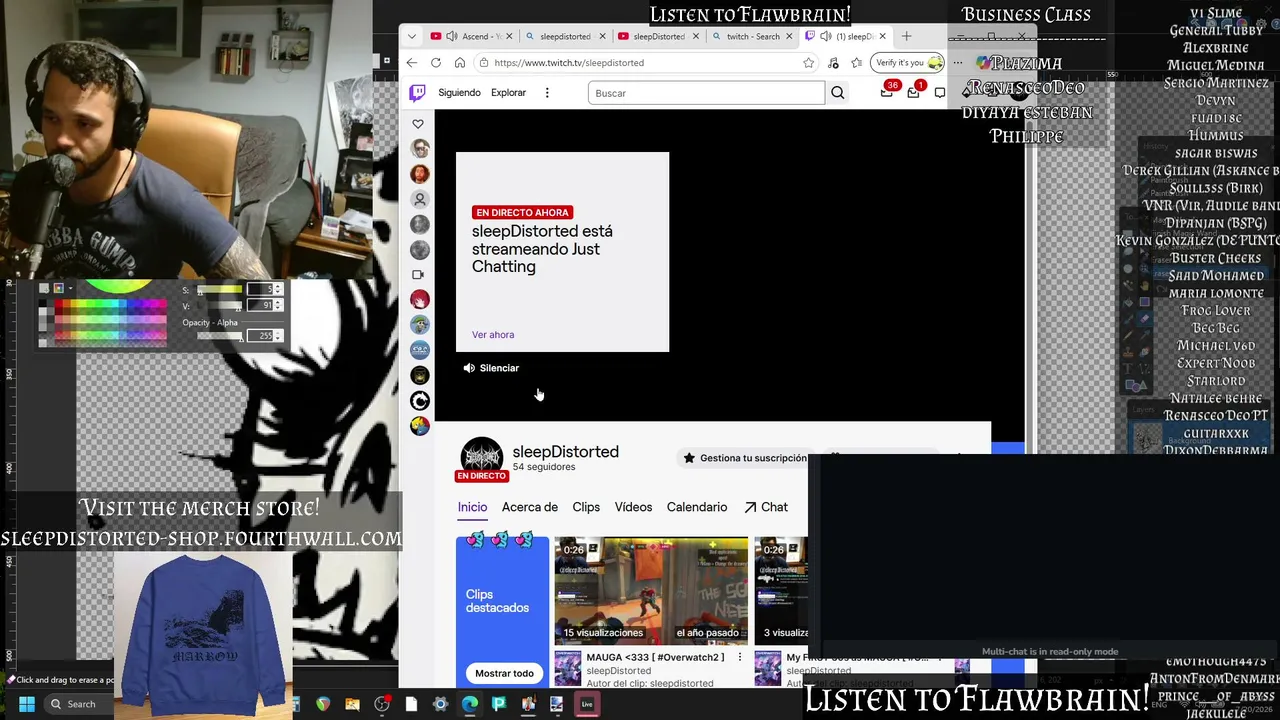This screenshot has width=1280, height=720.
Task: Open the Live app on taskbar
Action: coord(587,704)
